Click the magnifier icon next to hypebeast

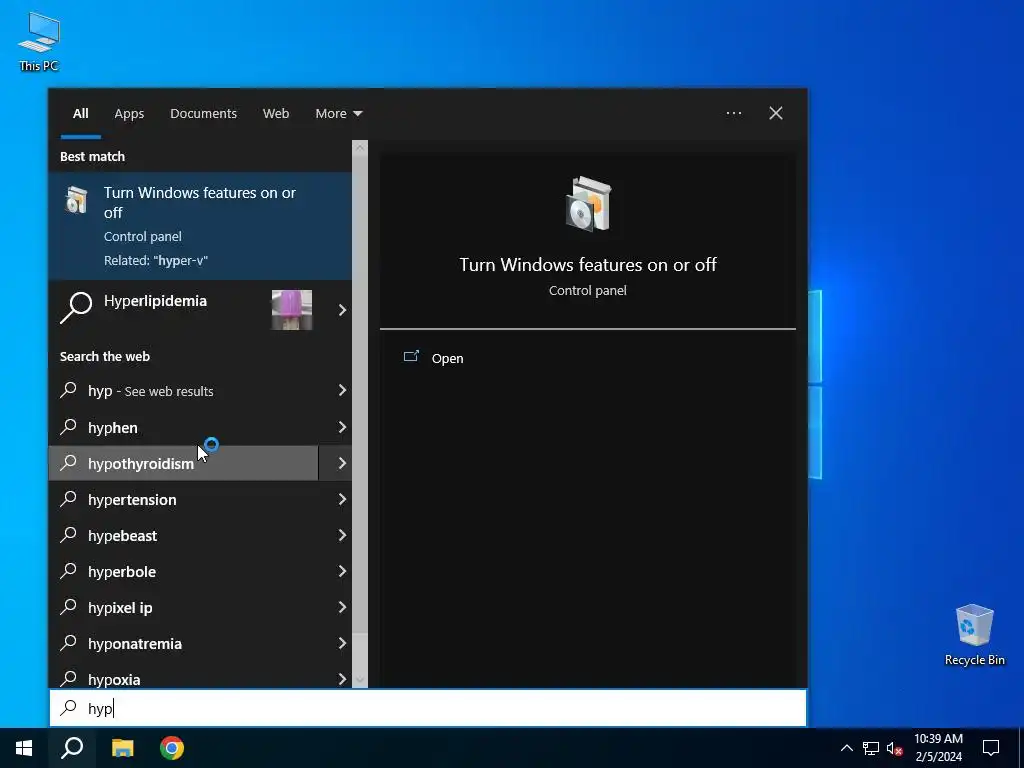pos(69,534)
